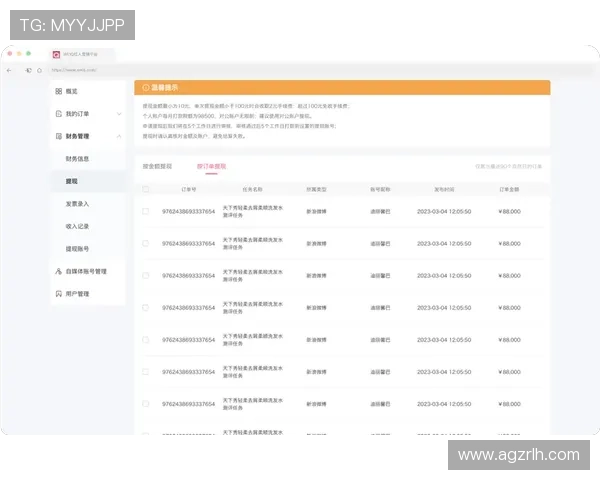Click the 发布时间 column header
The height and width of the screenshot is (480, 600).
coord(444,189)
